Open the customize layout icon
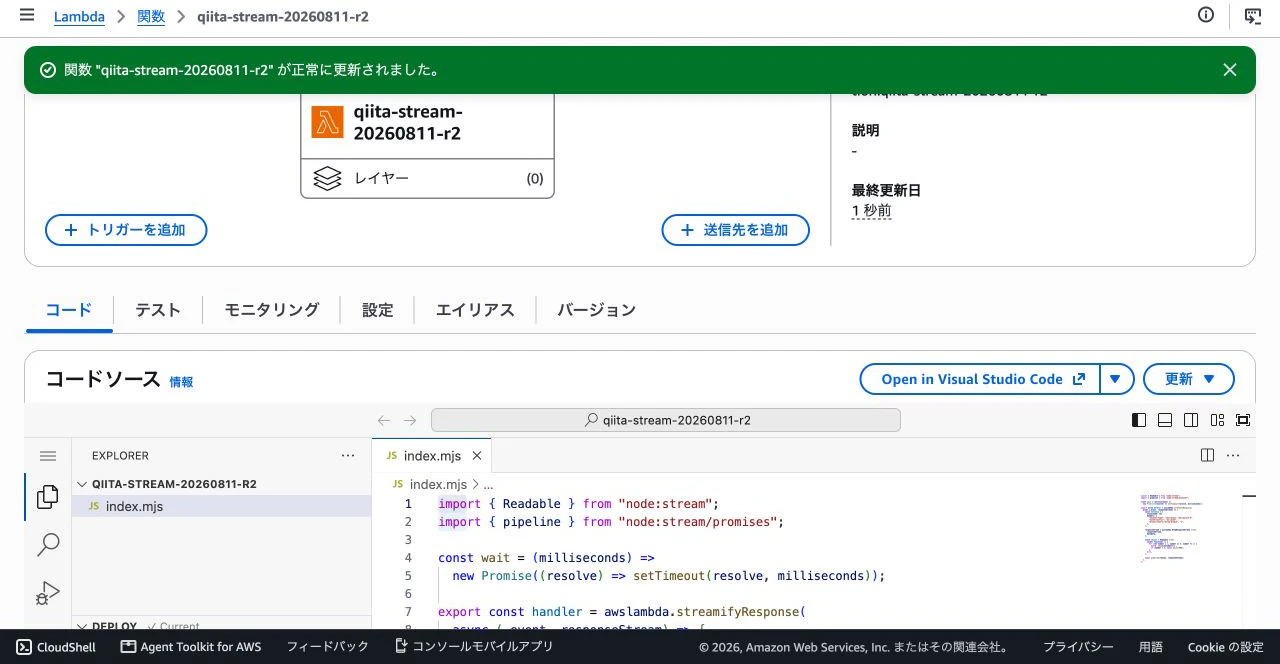Image resolution: width=1280 pixels, height=664 pixels. [x=1217, y=420]
